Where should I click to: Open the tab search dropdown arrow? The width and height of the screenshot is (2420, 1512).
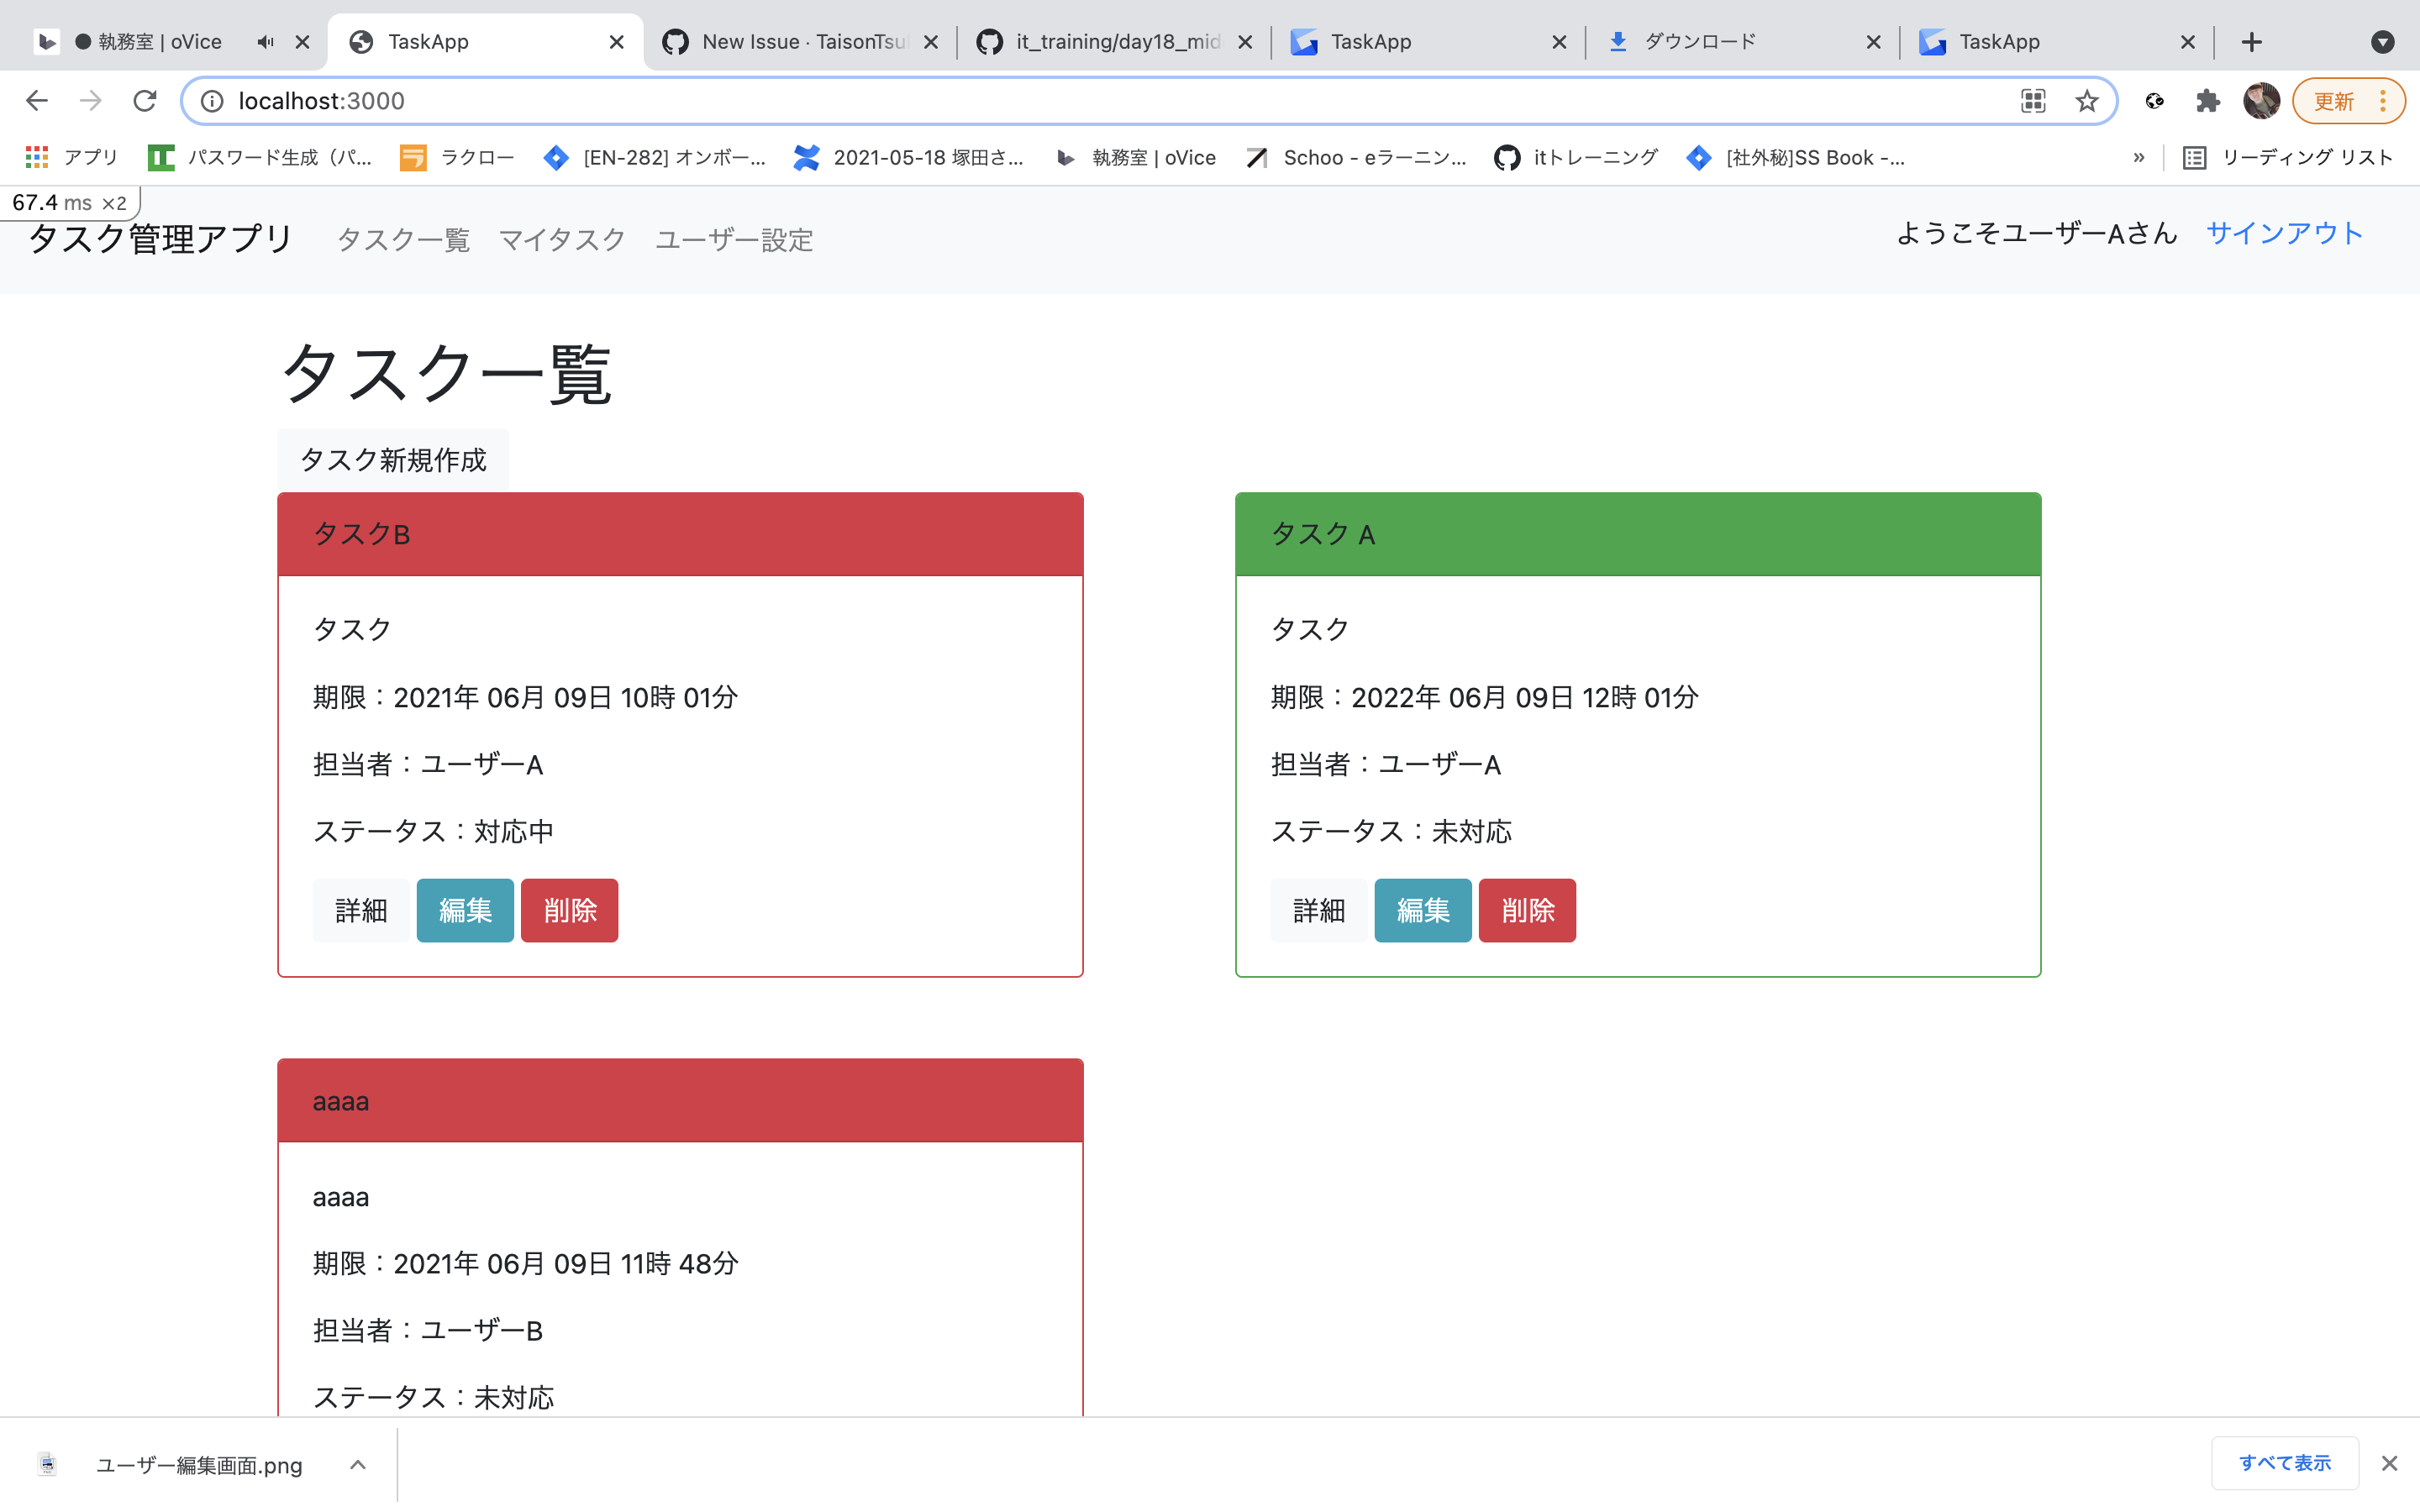[x=2382, y=42]
